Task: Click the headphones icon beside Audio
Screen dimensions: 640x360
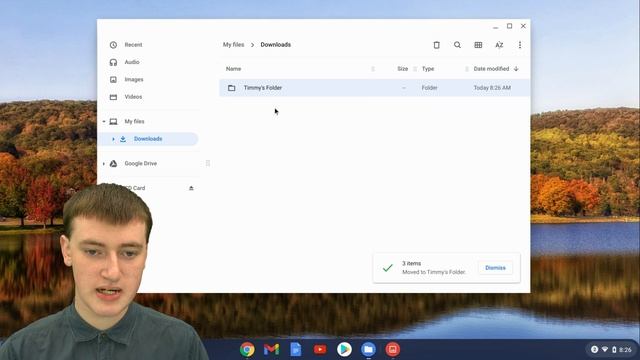Action: 113,62
